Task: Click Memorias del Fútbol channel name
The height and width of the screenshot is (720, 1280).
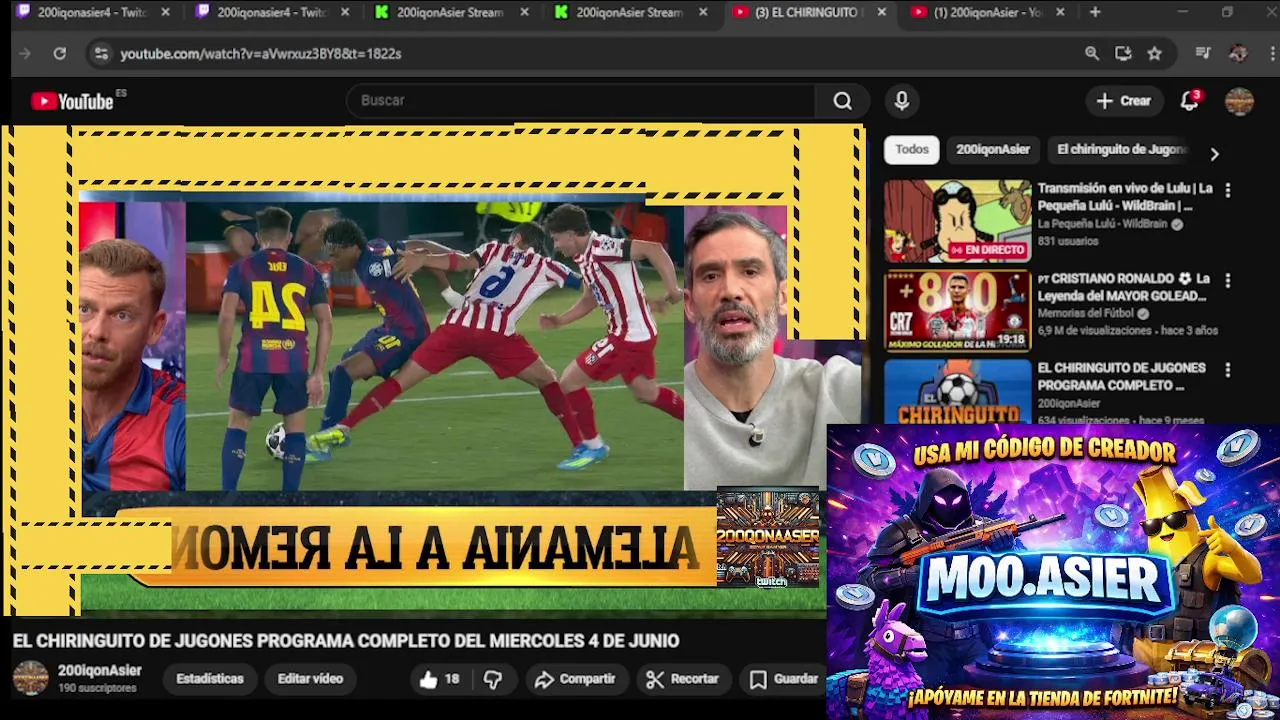Action: pyautogui.click(x=1086, y=313)
